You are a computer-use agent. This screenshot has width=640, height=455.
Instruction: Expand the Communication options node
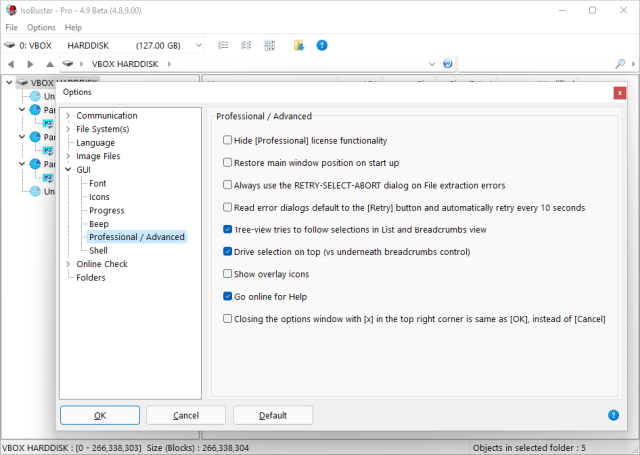pyautogui.click(x=68, y=115)
